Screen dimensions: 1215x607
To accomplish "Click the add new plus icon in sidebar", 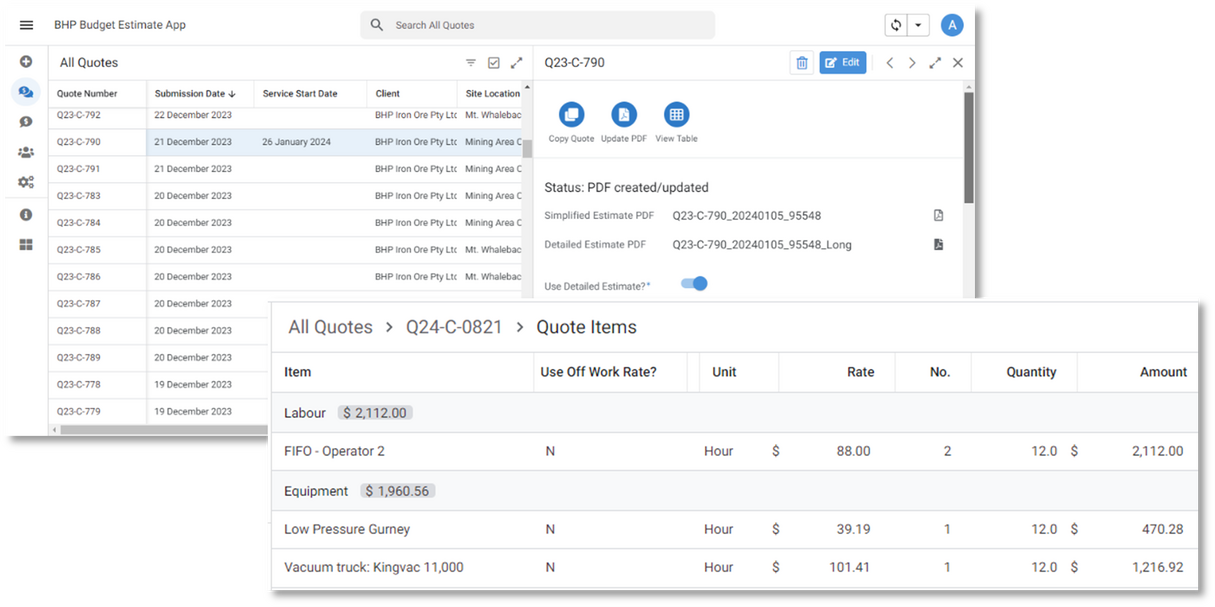I will pos(26,62).
